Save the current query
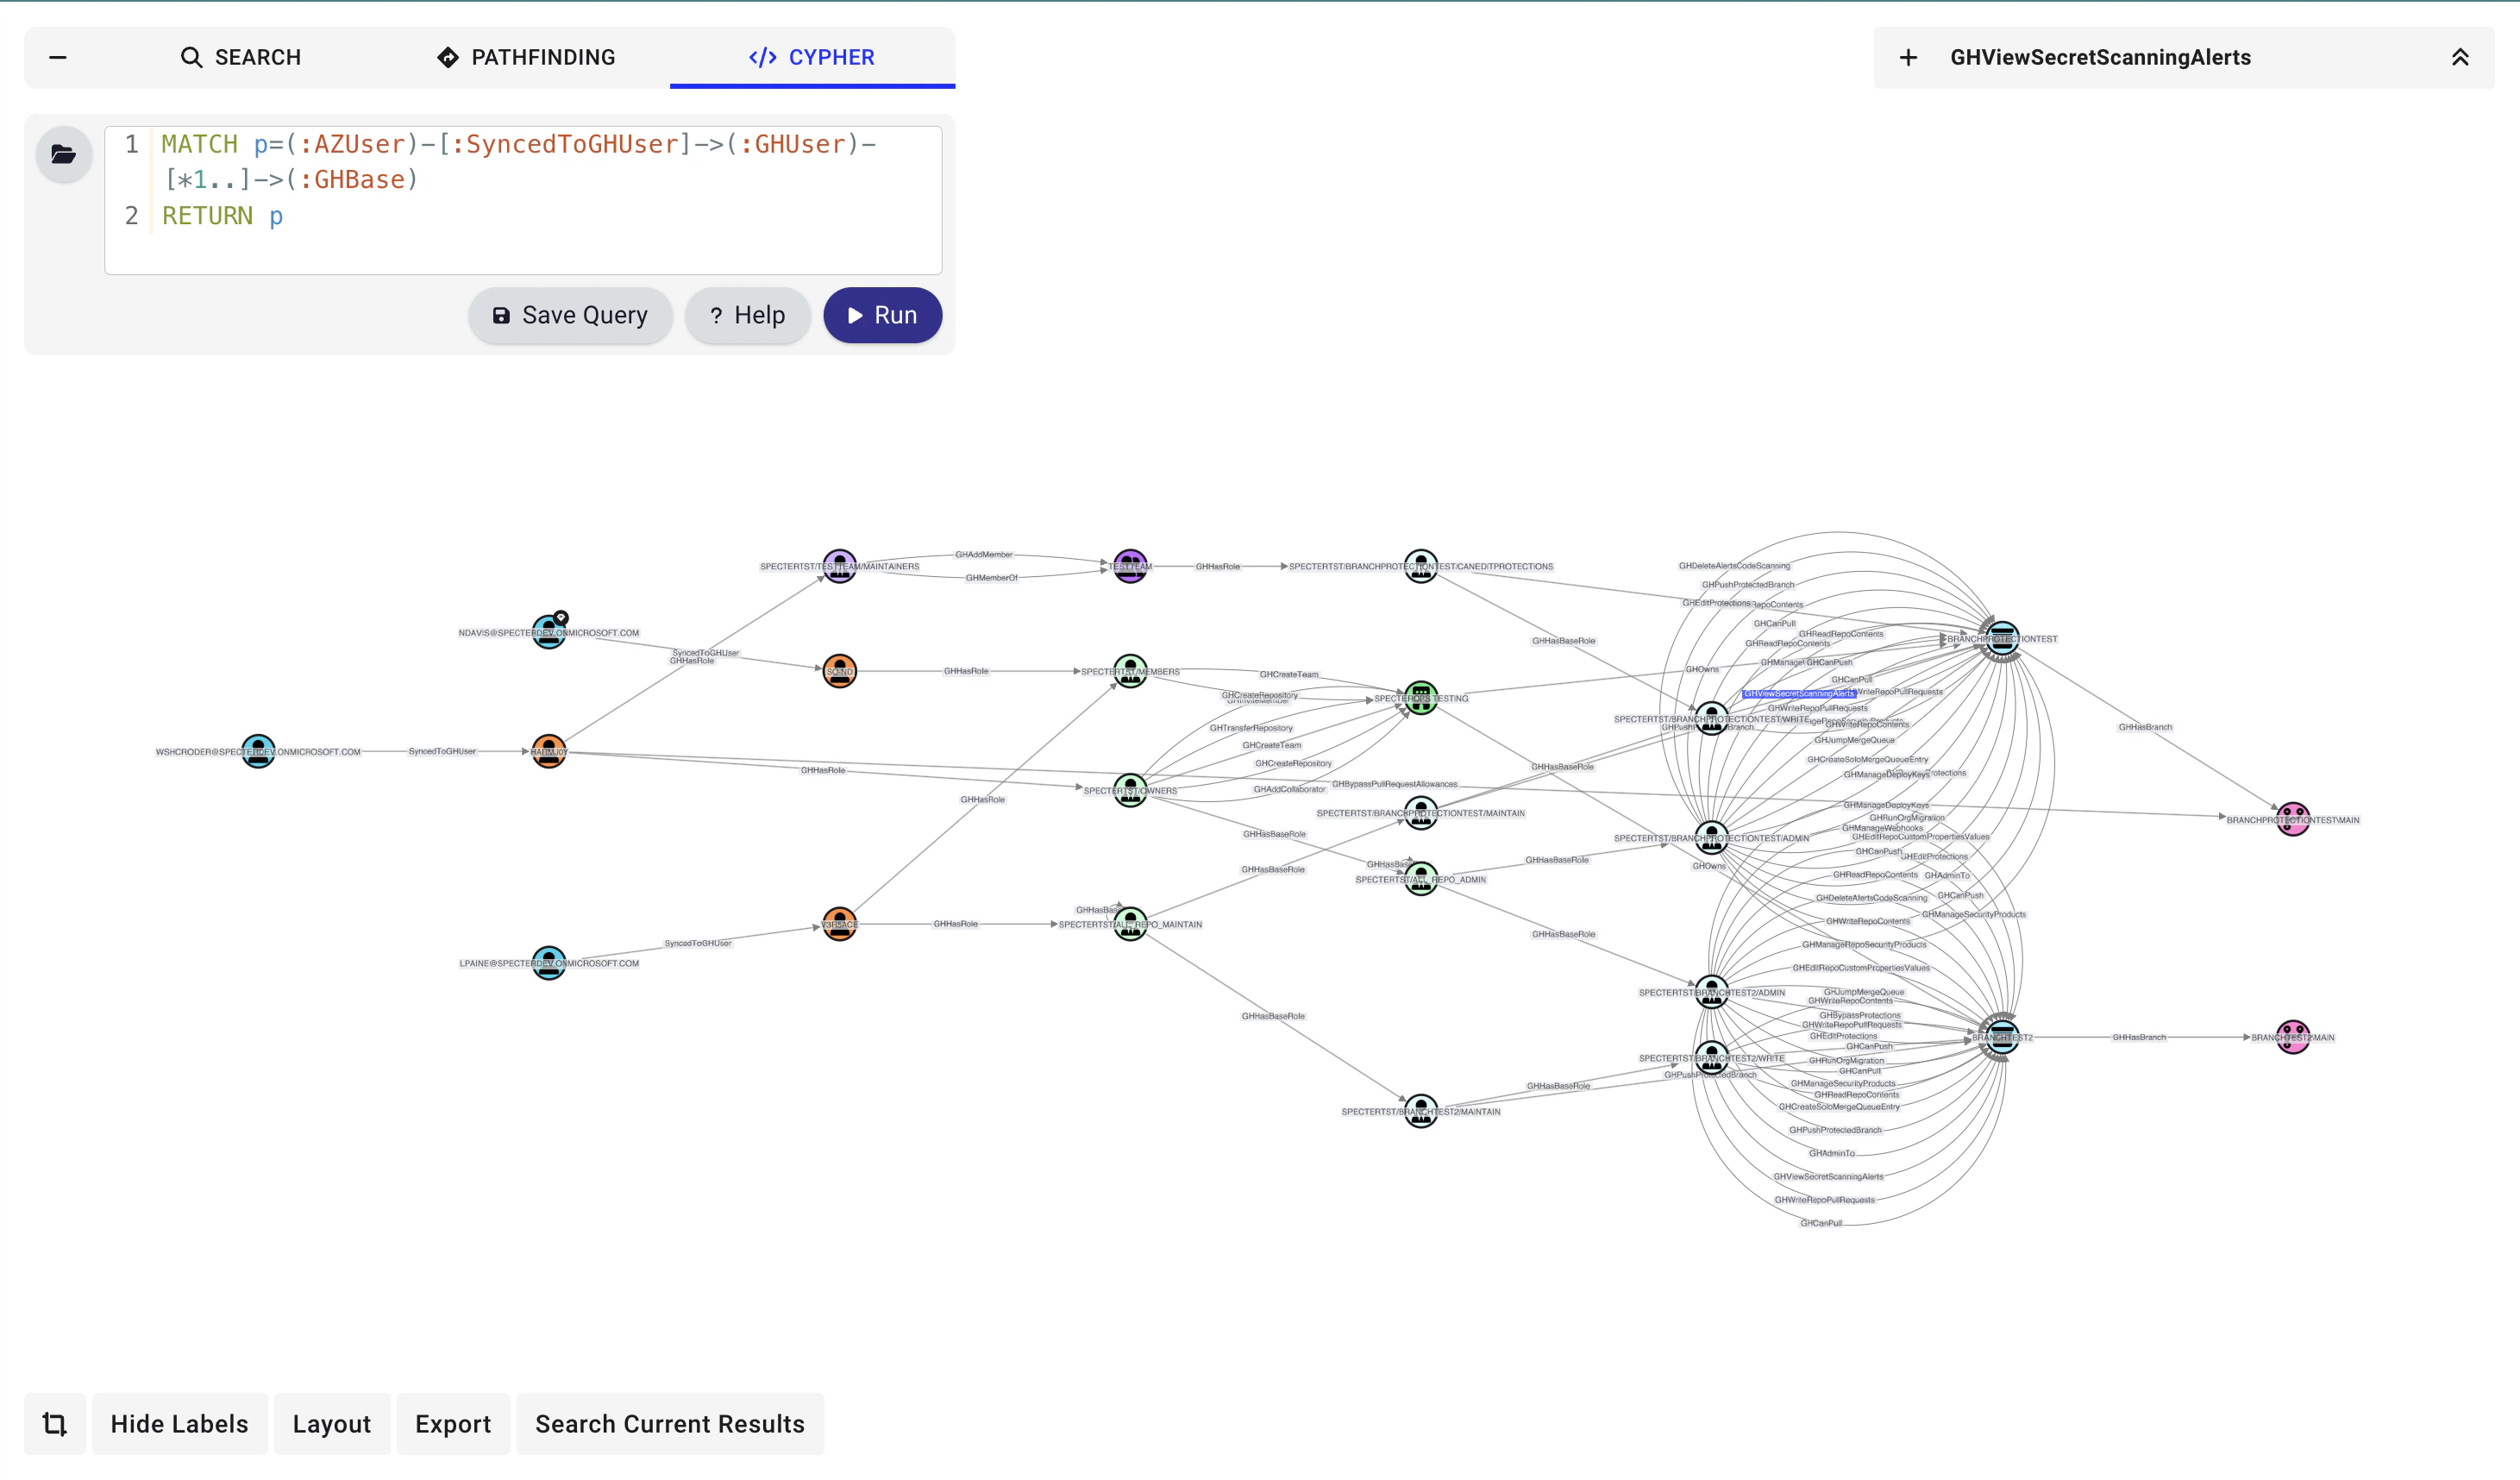The width and height of the screenshot is (2520, 1480). [x=570, y=315]
